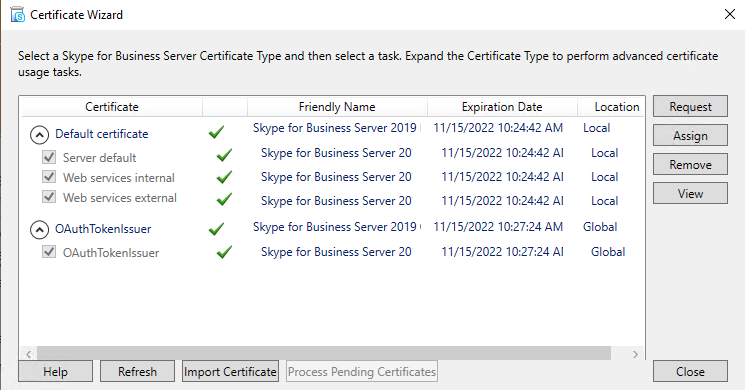
Task: Toggle the Server default checkbox
Action: 49,157
